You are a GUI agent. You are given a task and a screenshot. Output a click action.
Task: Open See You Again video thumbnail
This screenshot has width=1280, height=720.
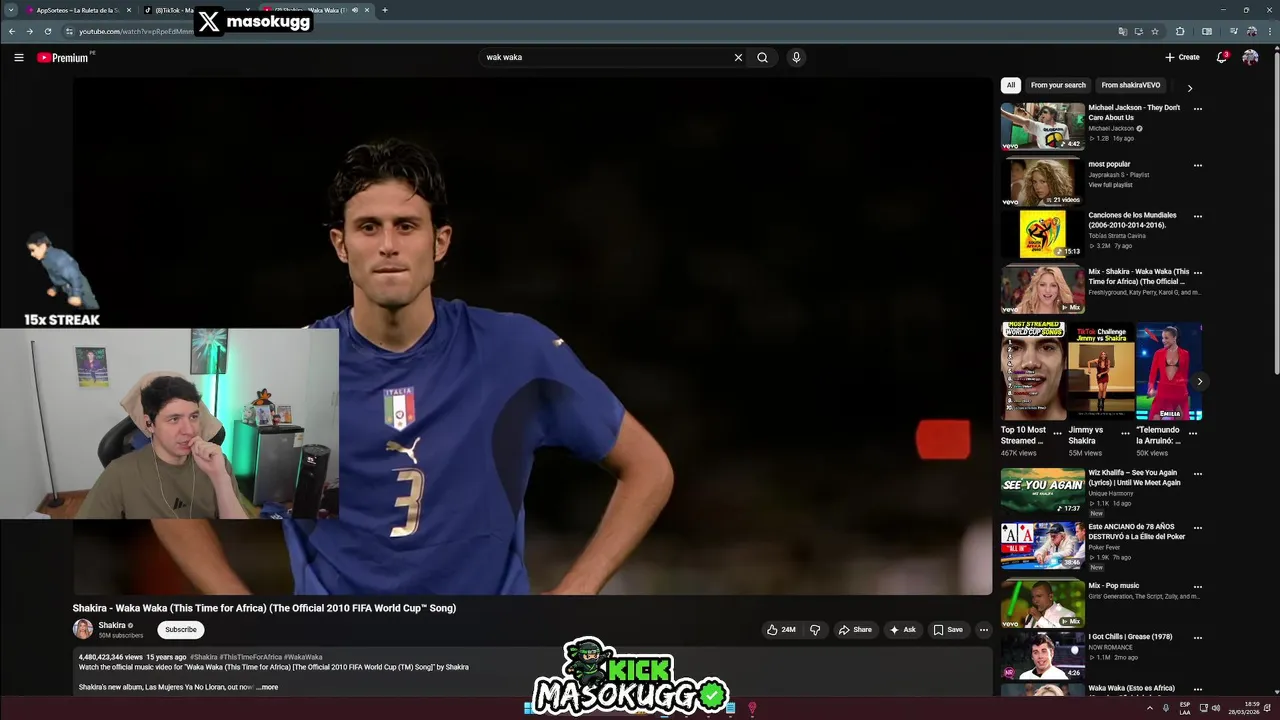click(x=1043, y=491)
